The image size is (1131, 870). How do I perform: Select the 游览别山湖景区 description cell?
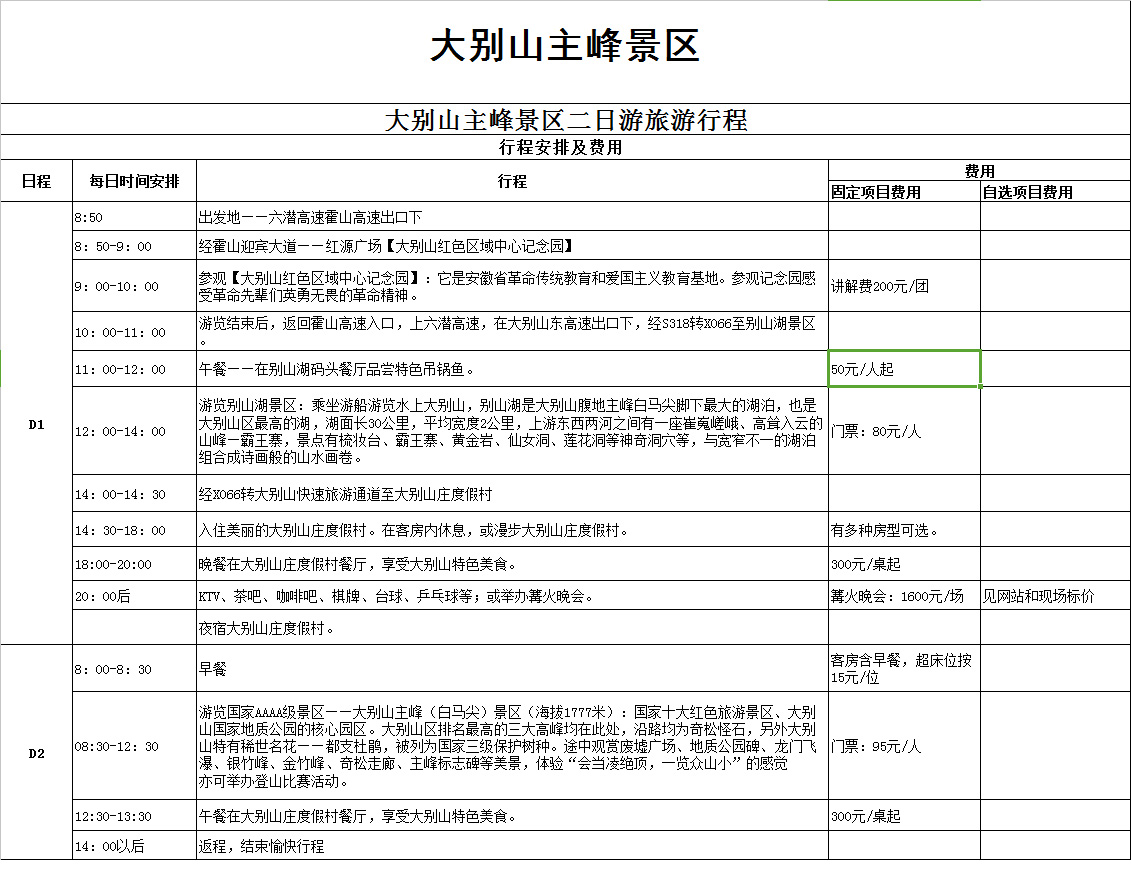pyautogui.click(x=512, y=431)
